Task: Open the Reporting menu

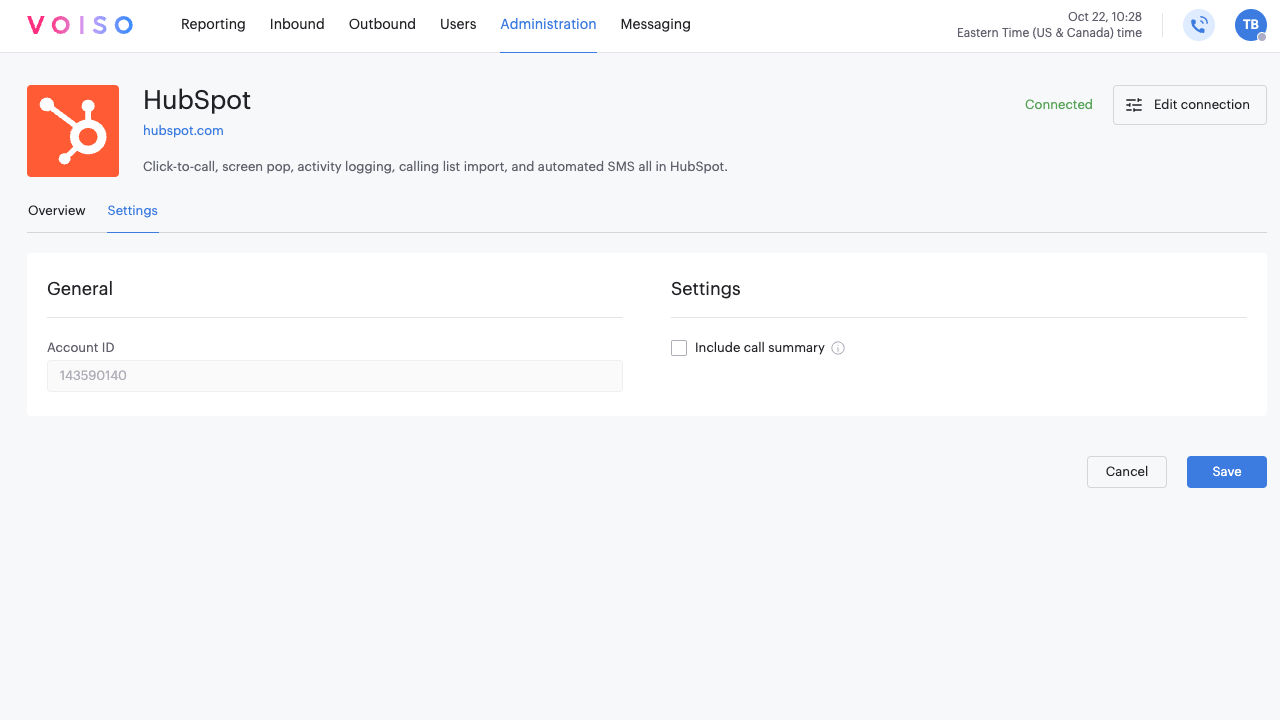Action: (x=213, y=24)
